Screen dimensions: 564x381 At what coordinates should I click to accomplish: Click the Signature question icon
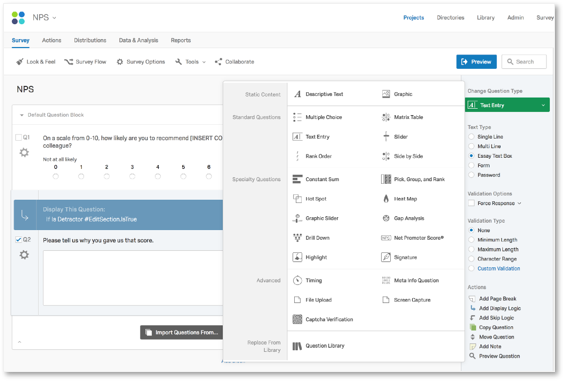(x=386, y=257)
